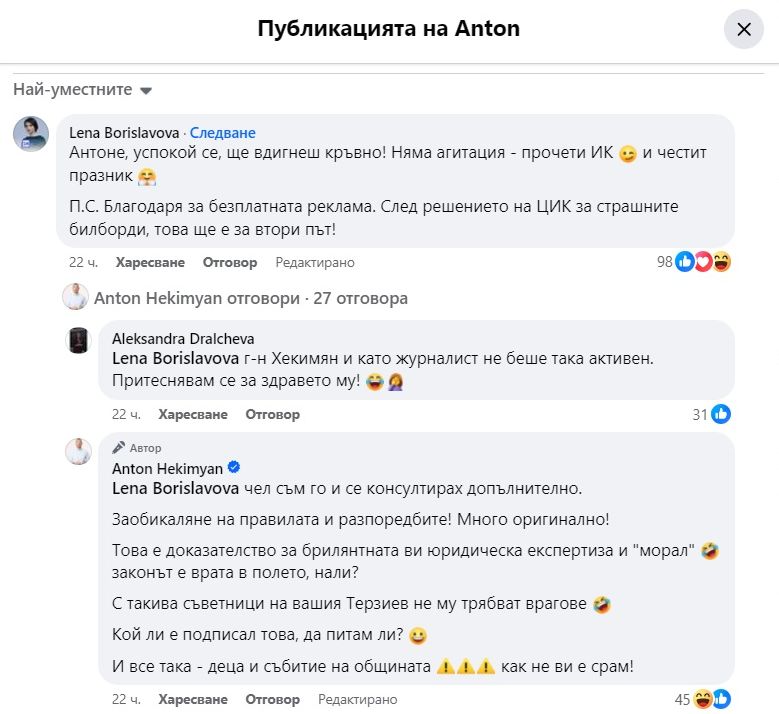Viewport: 779px width, 714px height.
Task: Click the verified badge beside Anton Hekimyan
Action: pos(234,468)
